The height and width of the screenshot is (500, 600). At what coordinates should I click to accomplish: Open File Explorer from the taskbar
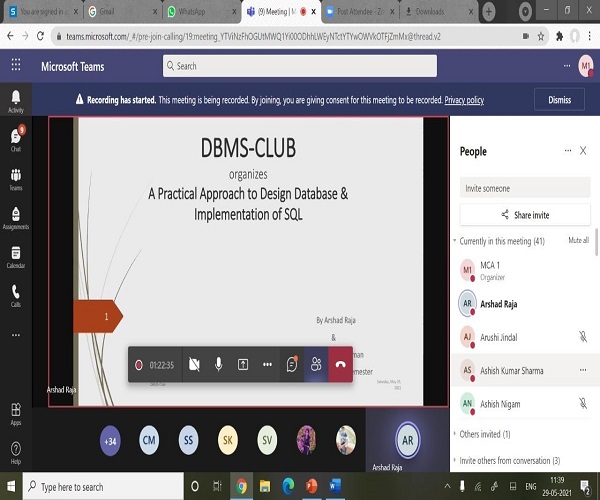pos(264,486)
